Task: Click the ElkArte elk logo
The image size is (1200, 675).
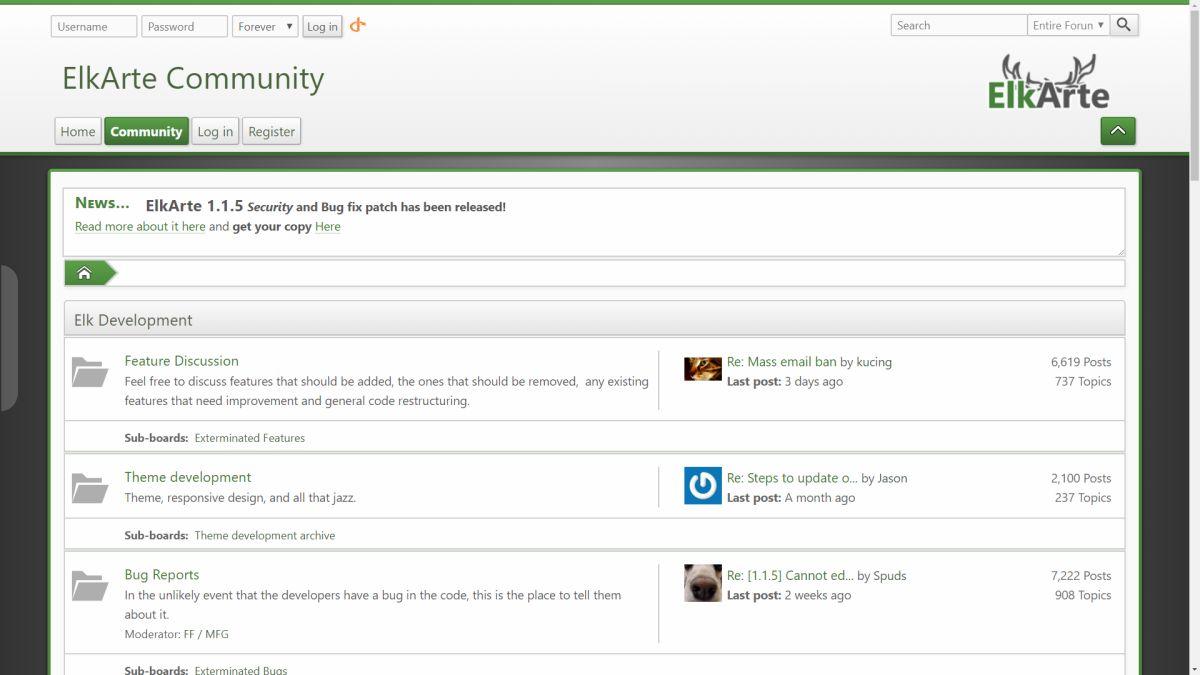Action: (x=1048, y=82)
